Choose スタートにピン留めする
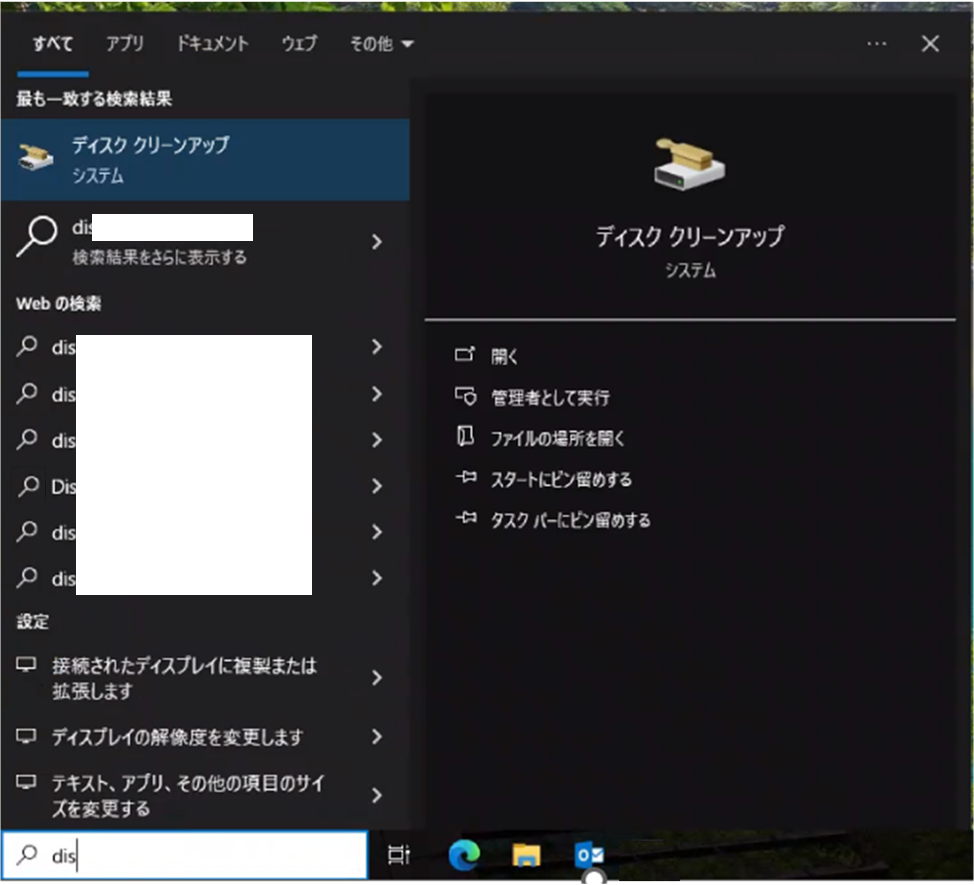 pos(560,479)
